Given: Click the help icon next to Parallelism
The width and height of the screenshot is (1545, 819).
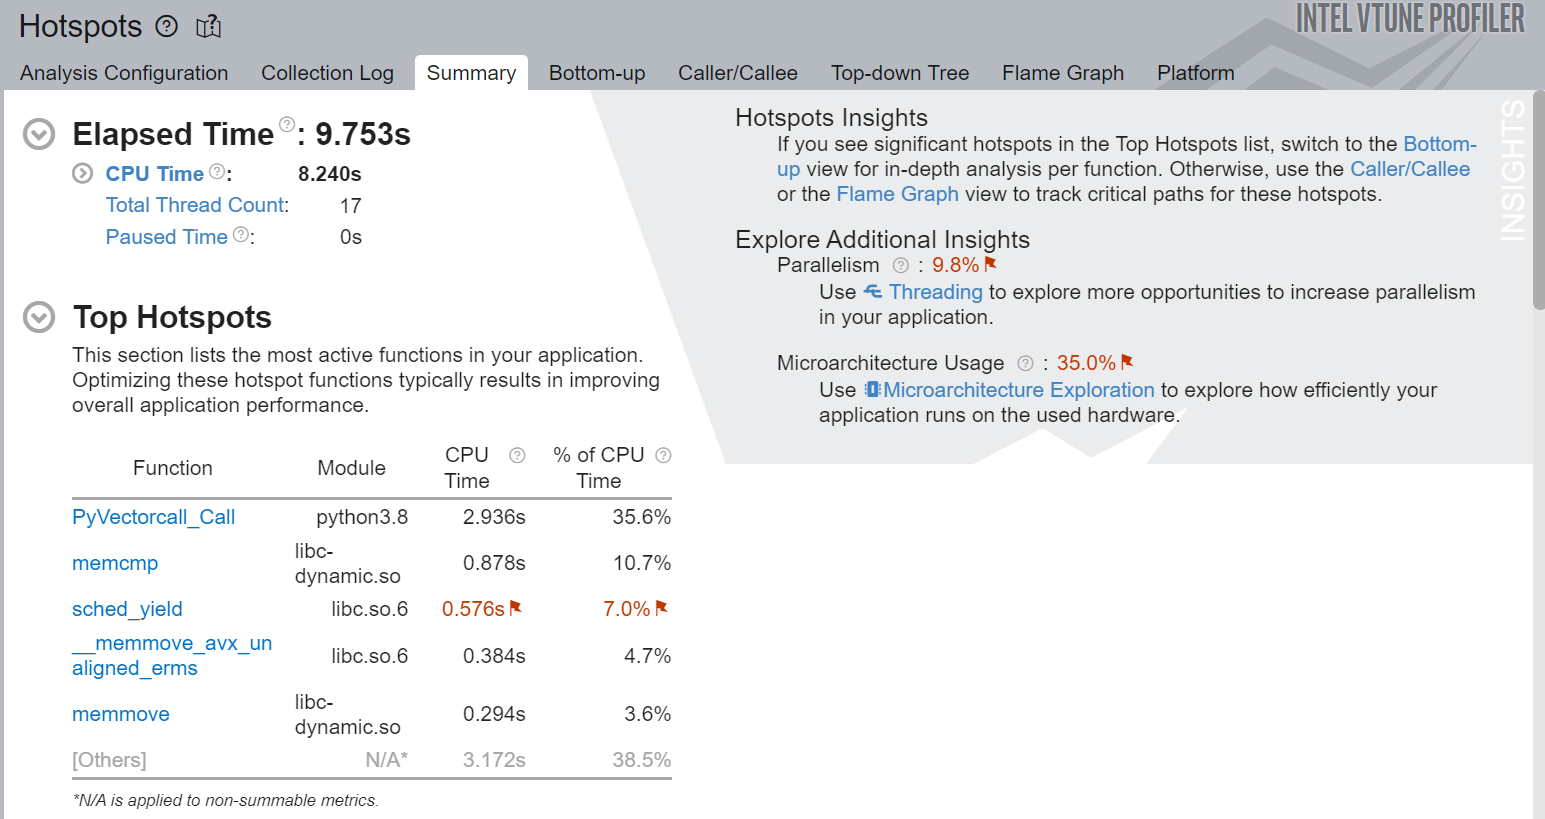Looking at the screenshot, I should coord(901,266).
